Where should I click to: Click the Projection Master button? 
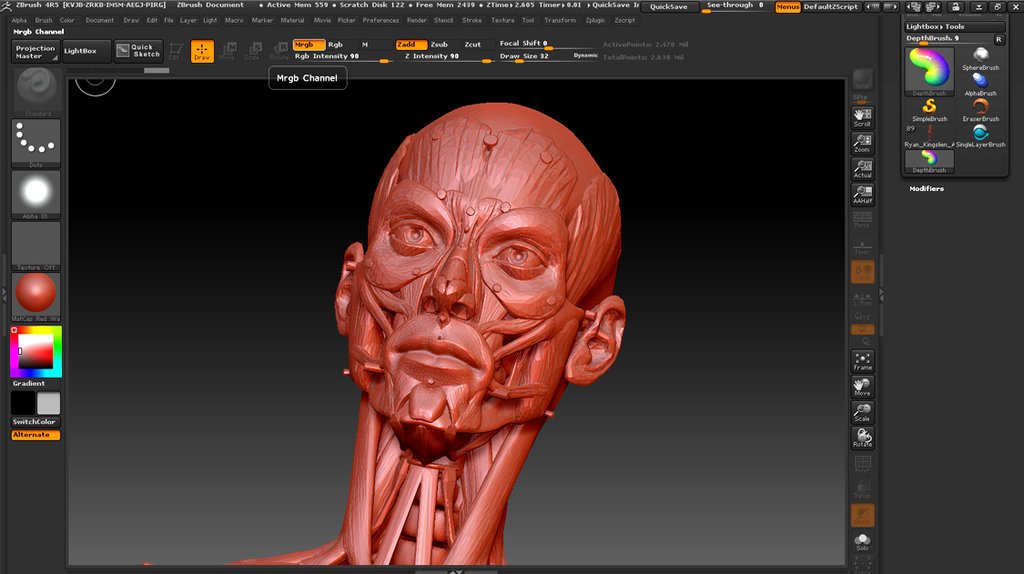(x=36, y=52)
